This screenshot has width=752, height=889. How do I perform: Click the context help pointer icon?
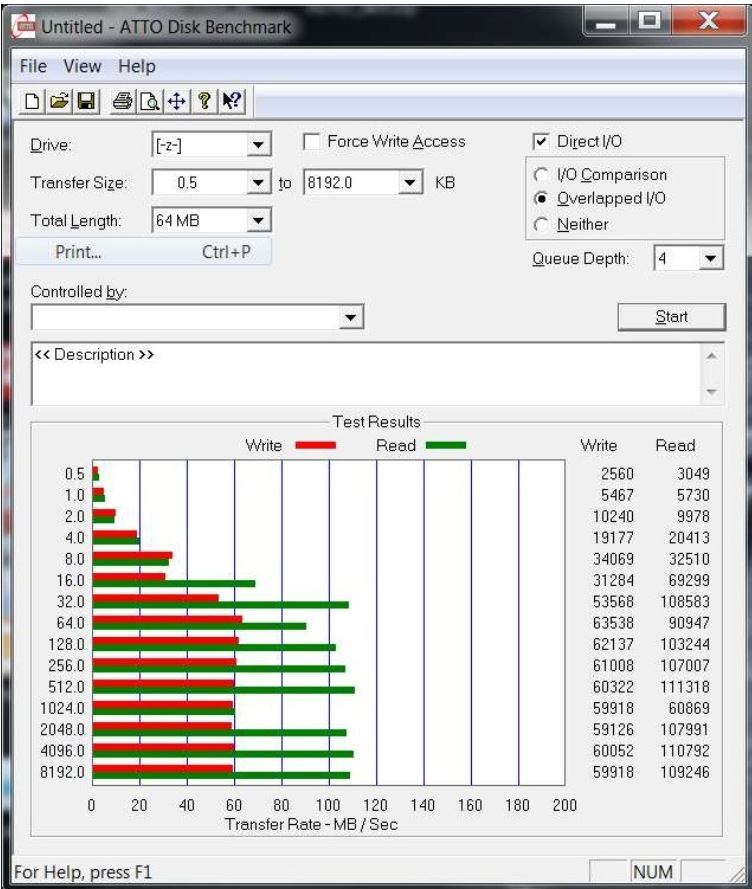[231, 101]
